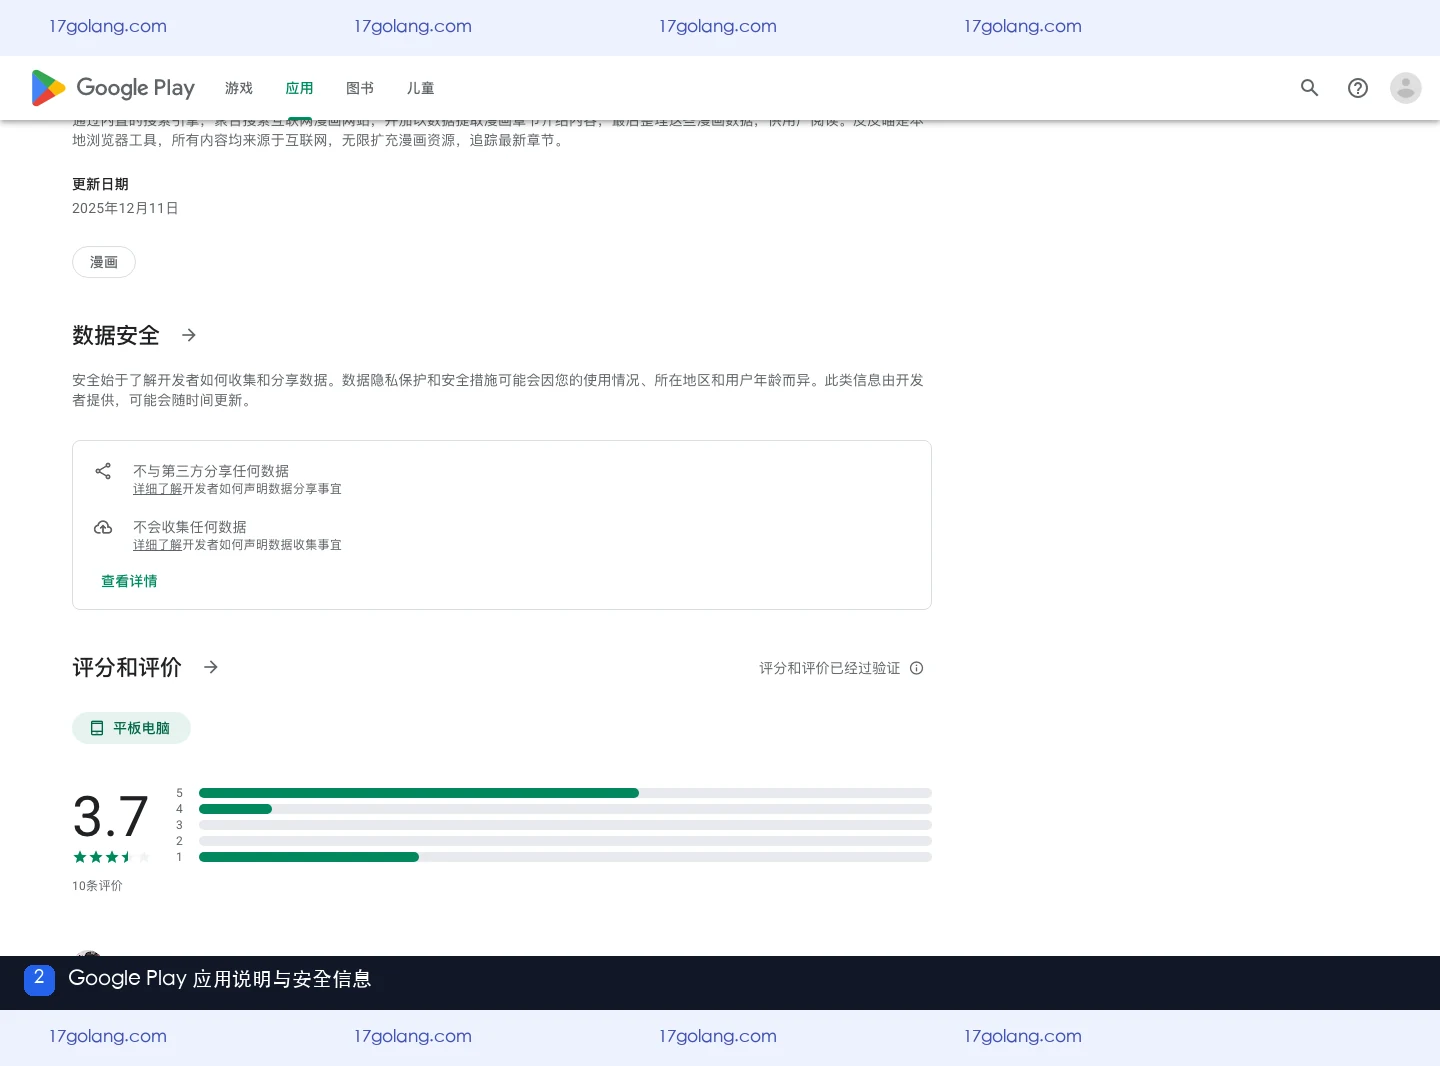The image size is (1440, 1066).
Task: Click the Google Play logo
Action: (113, 88)
